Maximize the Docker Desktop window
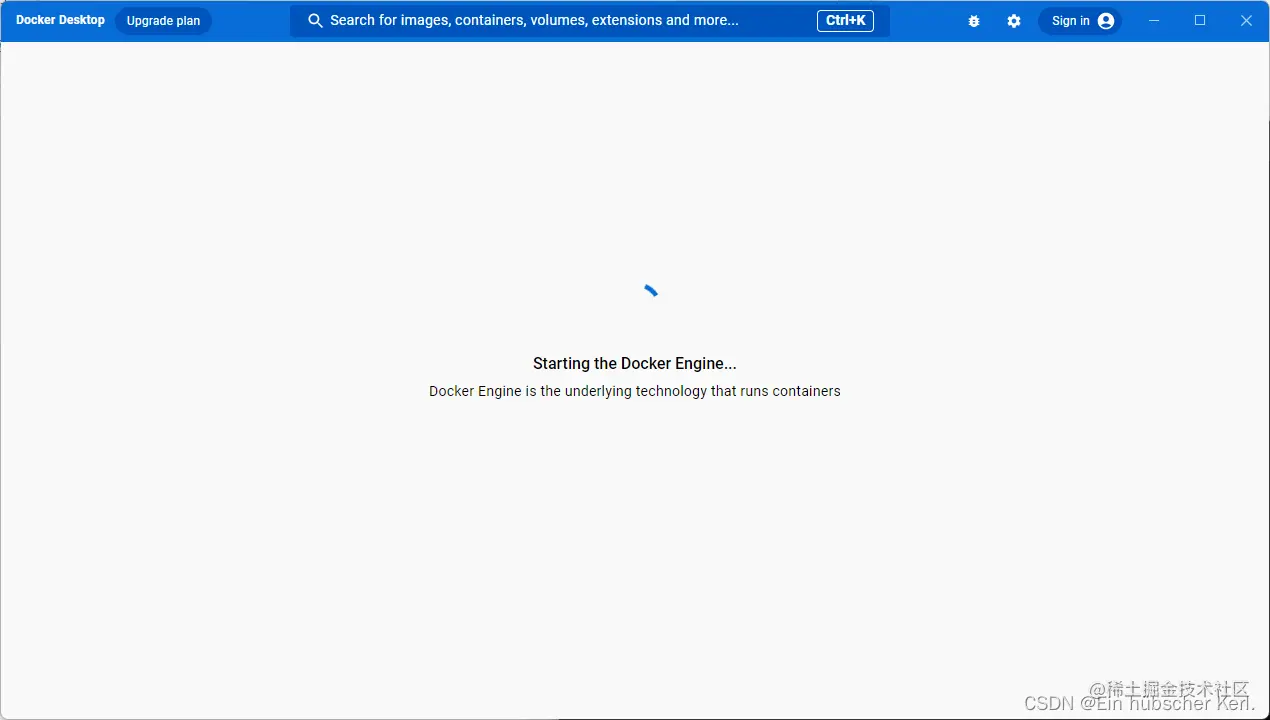This screenshot has height=720, width=1270. click(x=1200, y=21)
